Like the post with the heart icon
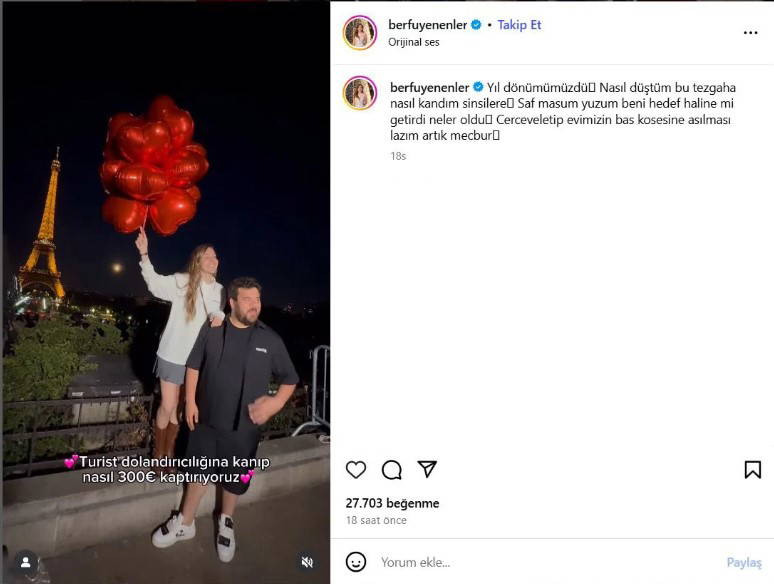 [356, 469]
